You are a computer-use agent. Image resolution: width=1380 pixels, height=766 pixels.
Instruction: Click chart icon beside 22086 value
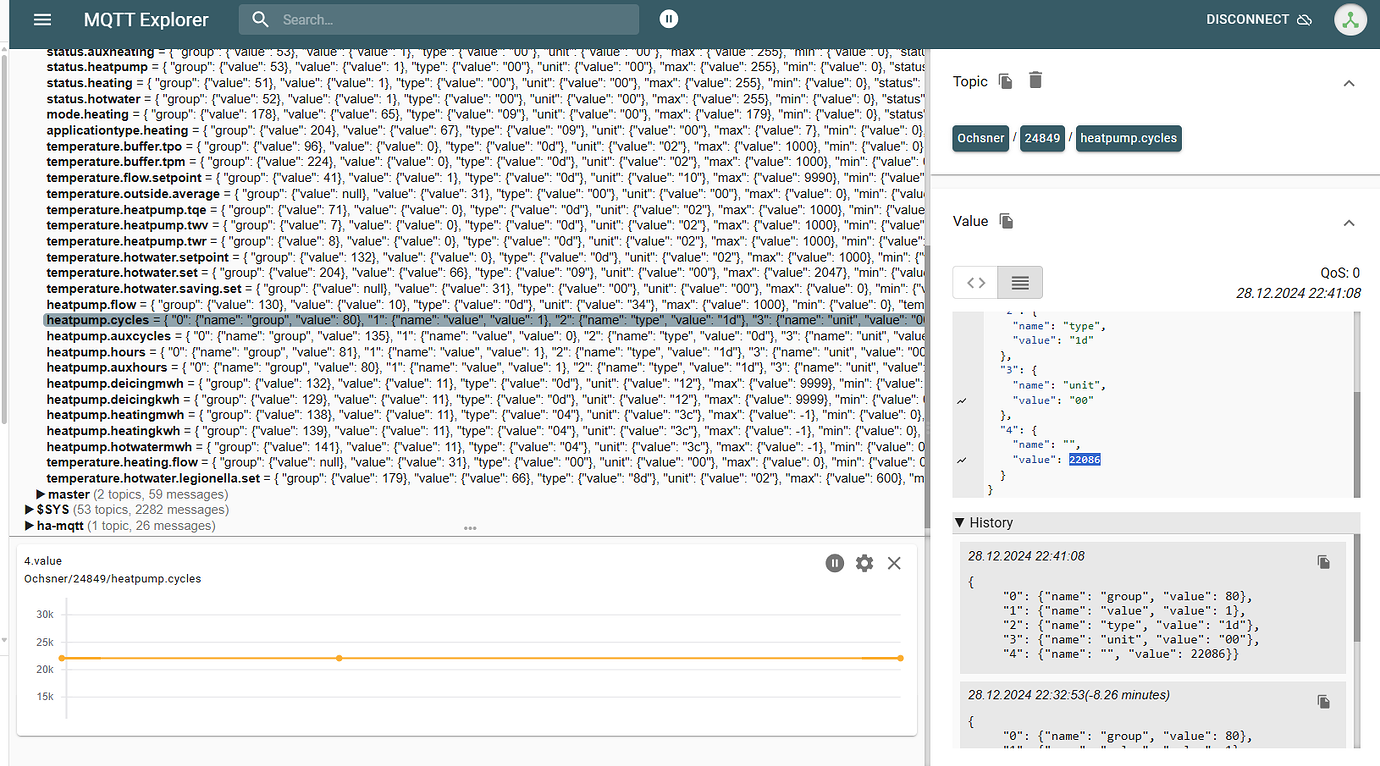coord(962,460)
